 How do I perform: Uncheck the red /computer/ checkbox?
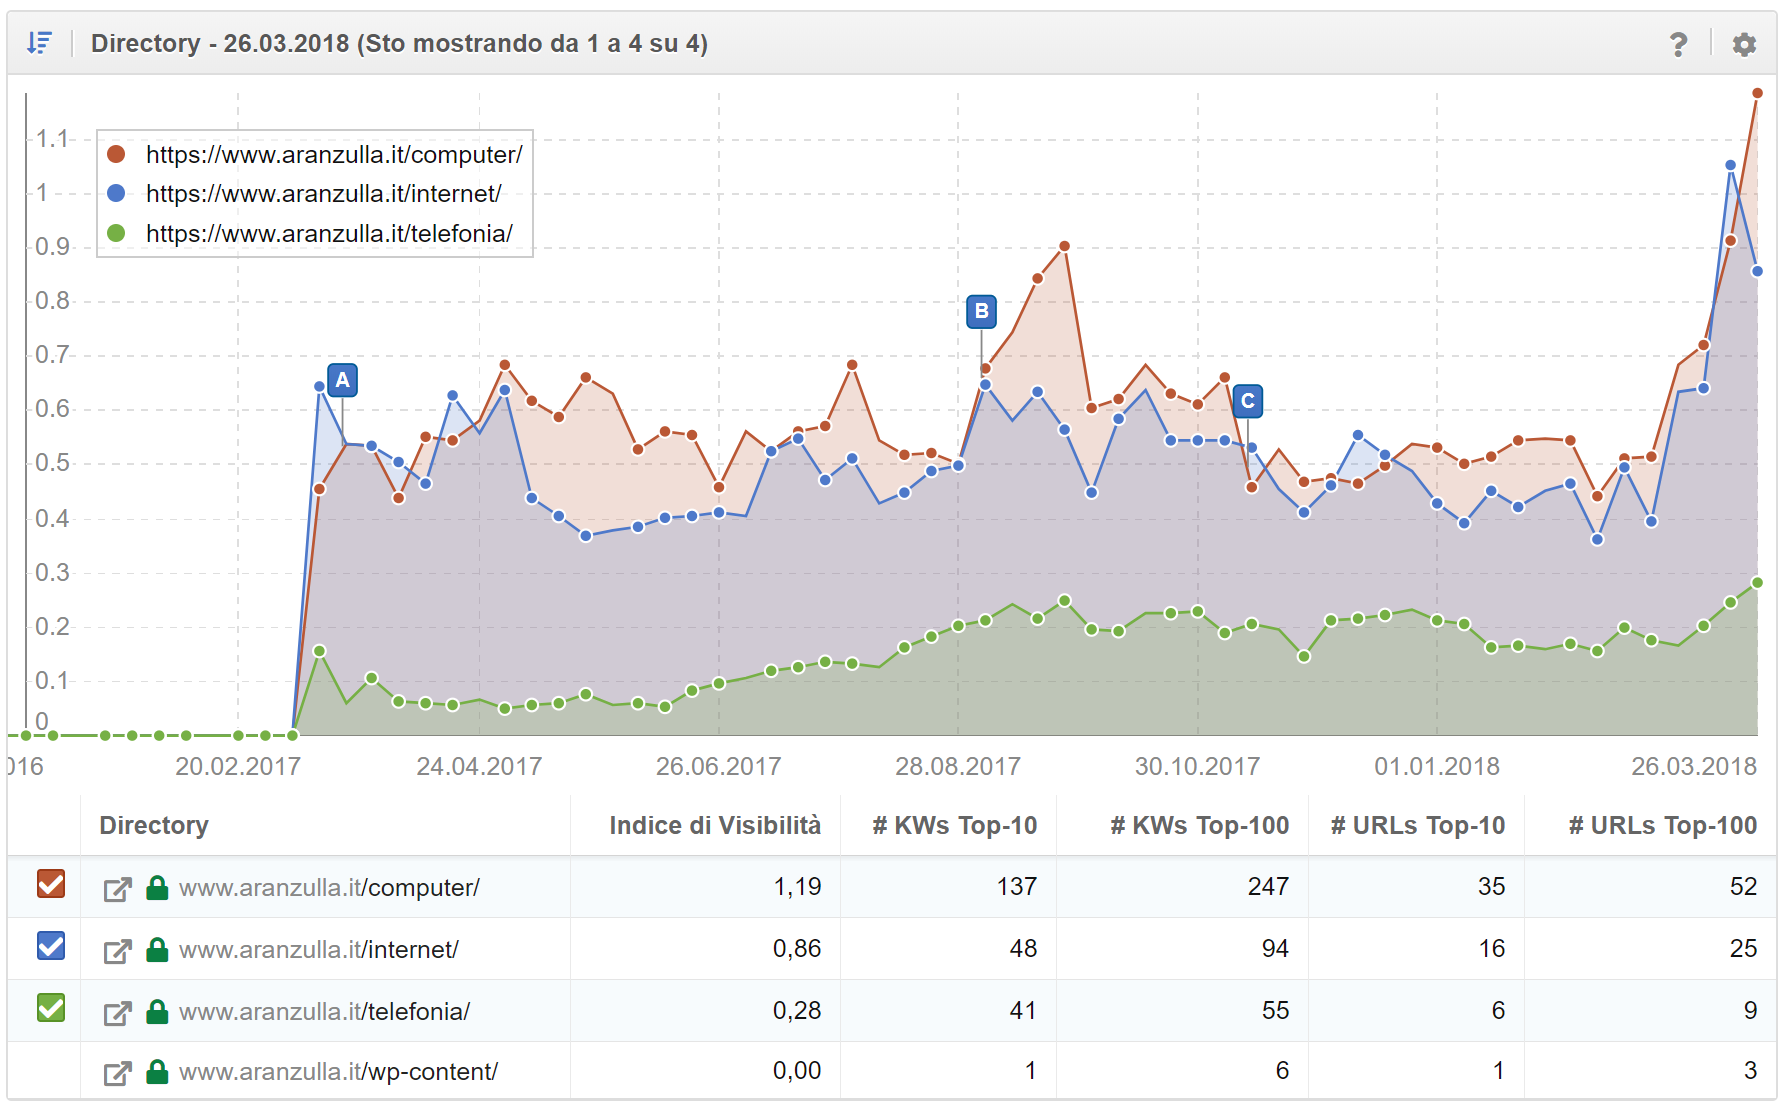51,884
